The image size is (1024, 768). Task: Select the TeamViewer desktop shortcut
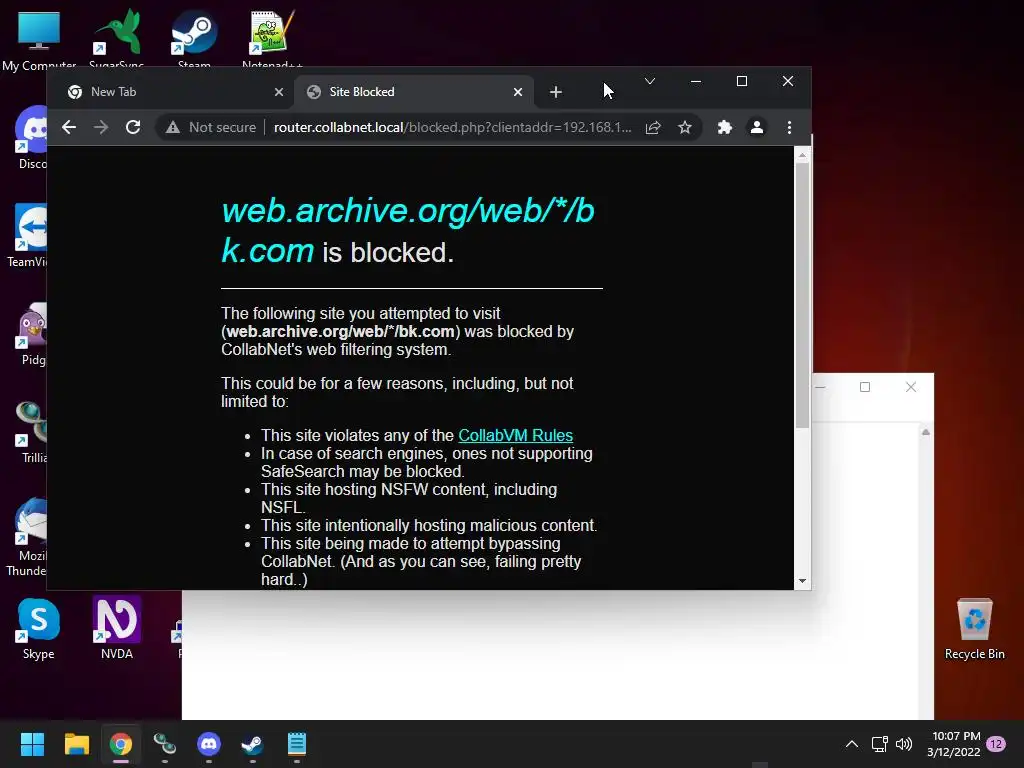[x=27, y=236]
